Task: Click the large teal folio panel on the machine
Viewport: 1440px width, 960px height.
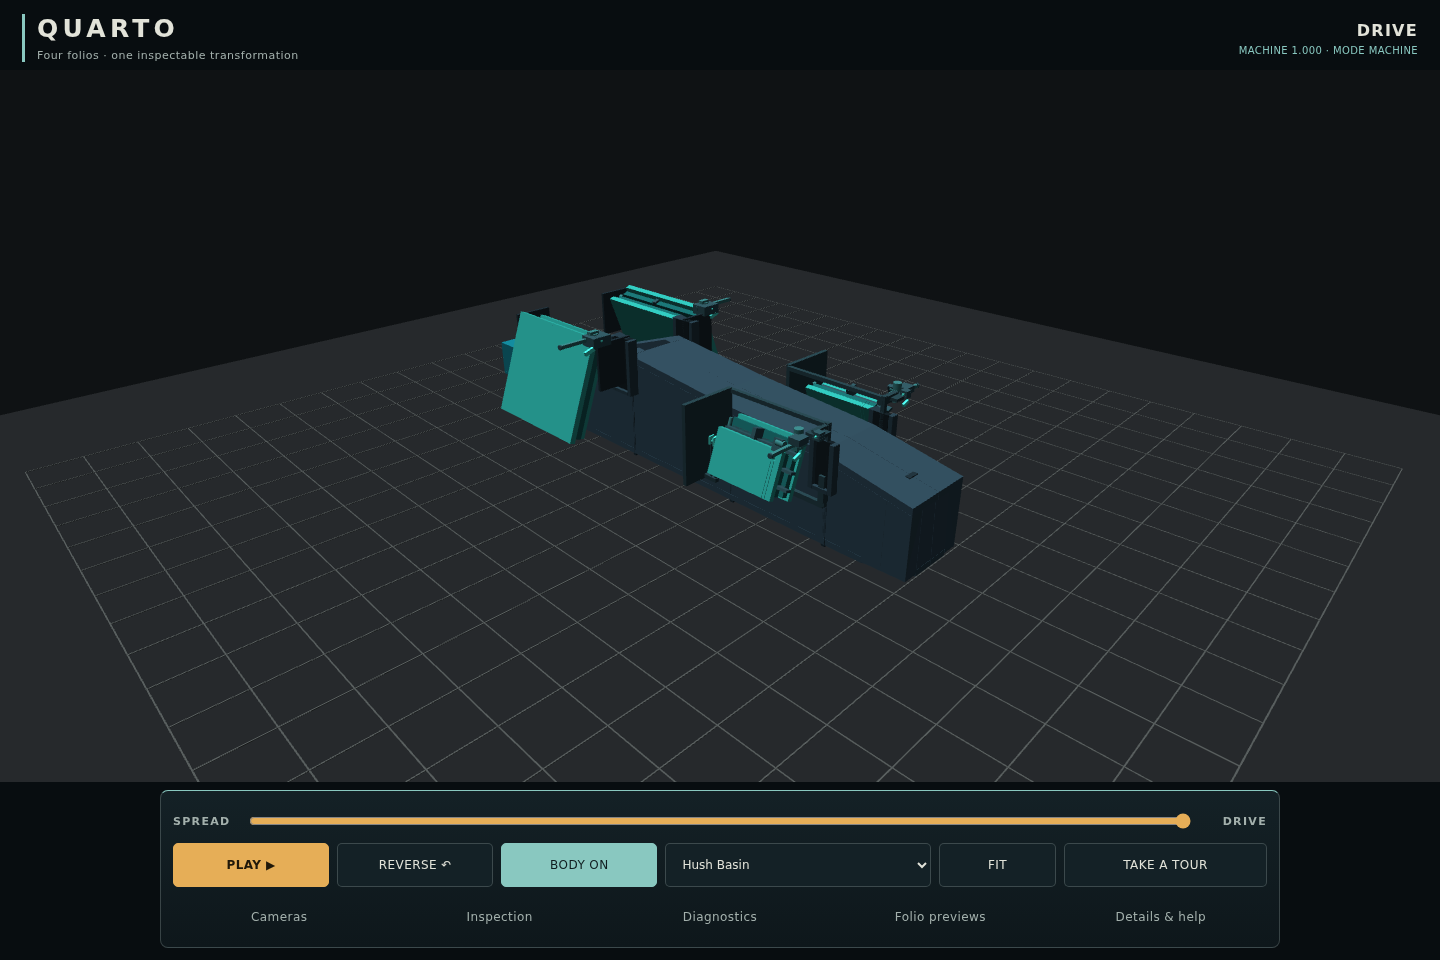Action: pyautogui.click(x=546, y=378)
